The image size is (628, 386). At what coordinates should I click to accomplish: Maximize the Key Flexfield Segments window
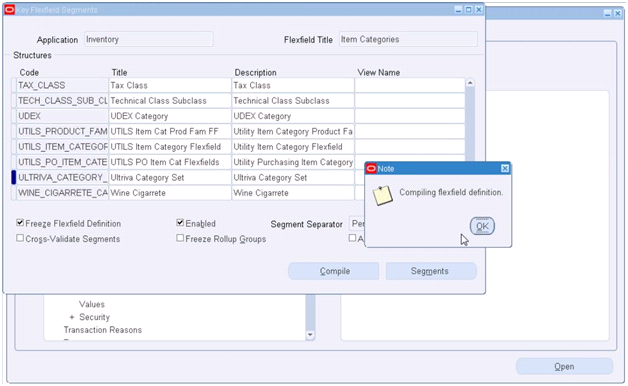(468, 10)
